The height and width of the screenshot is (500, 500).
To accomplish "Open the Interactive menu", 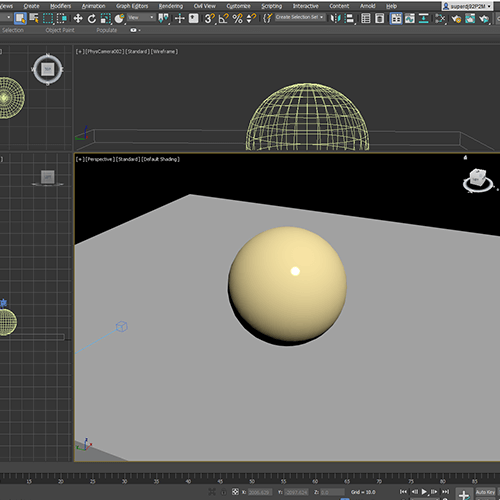I will tap(305, 6).
